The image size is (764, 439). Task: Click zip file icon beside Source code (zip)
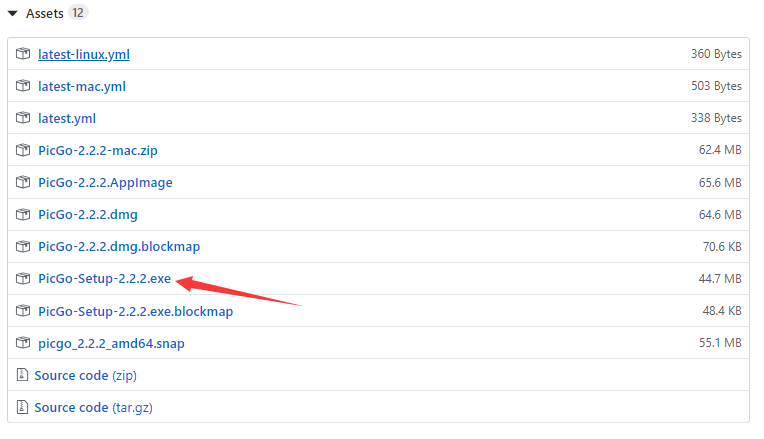point(22,374)
